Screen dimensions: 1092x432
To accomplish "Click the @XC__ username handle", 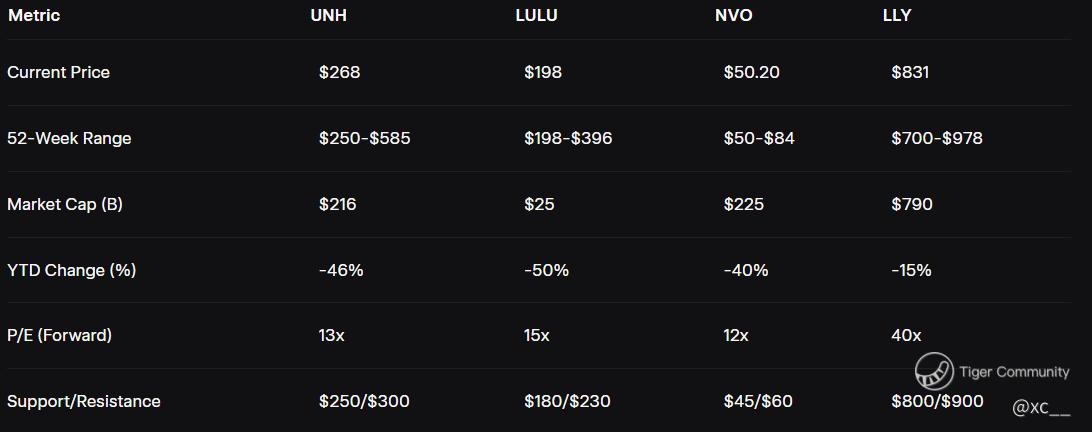I will click(x=1040, y=408).
